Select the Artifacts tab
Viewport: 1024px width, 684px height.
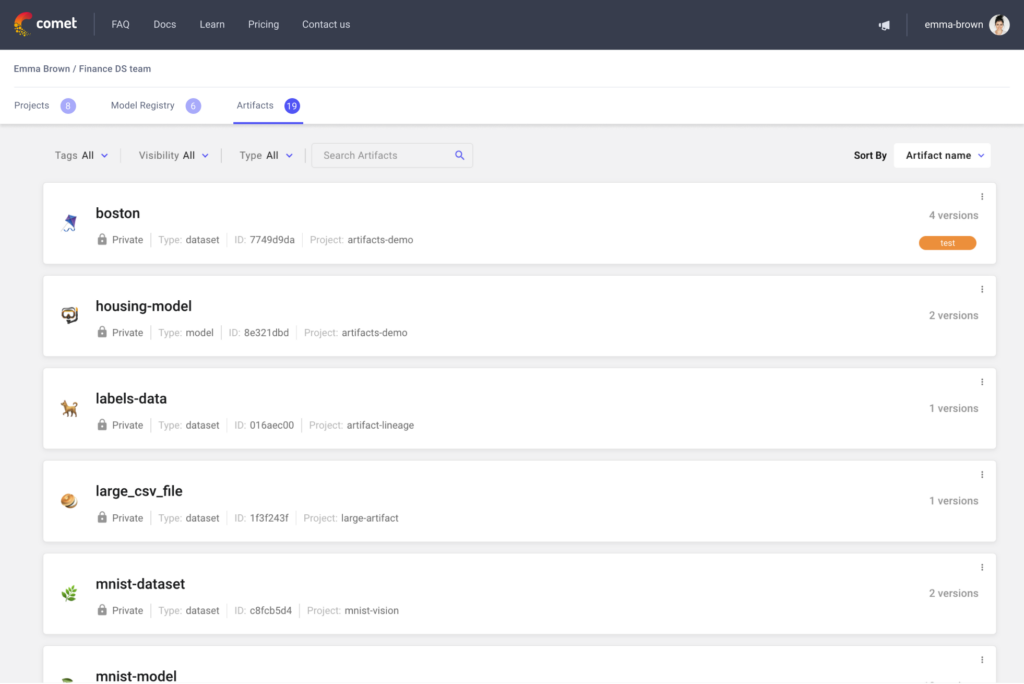255,105
